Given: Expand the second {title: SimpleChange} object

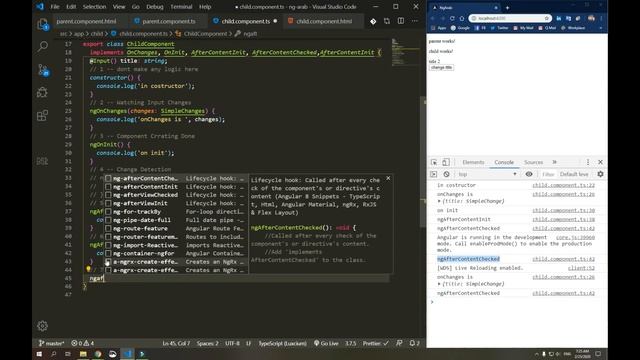Looking at the screenshot, I should [x=439, y=284].
